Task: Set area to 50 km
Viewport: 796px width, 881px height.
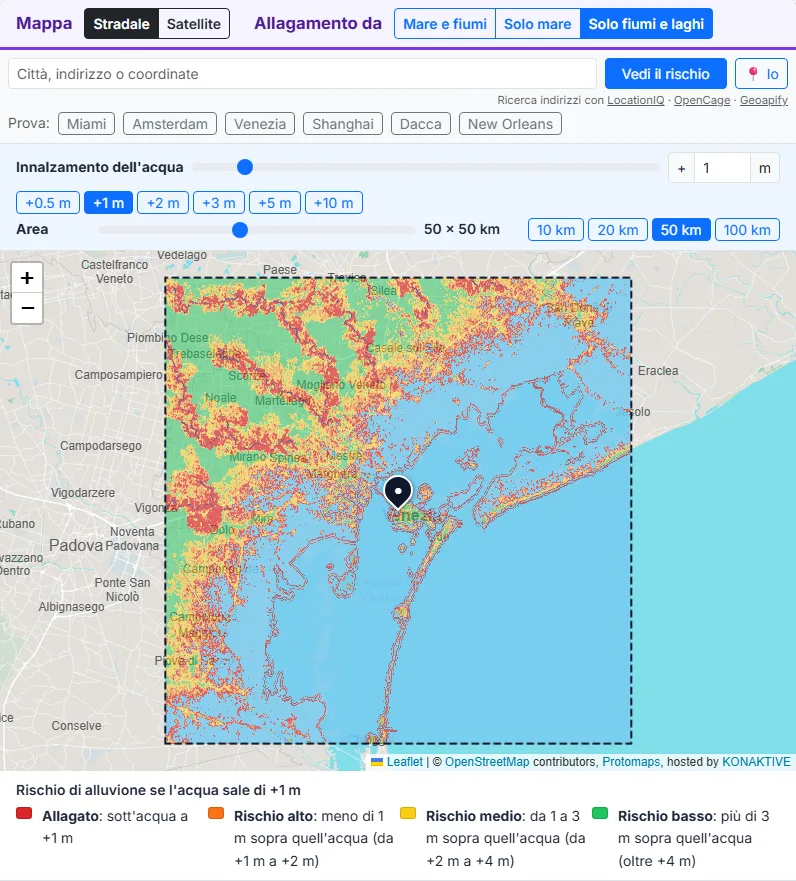Action: click(681, 230)
